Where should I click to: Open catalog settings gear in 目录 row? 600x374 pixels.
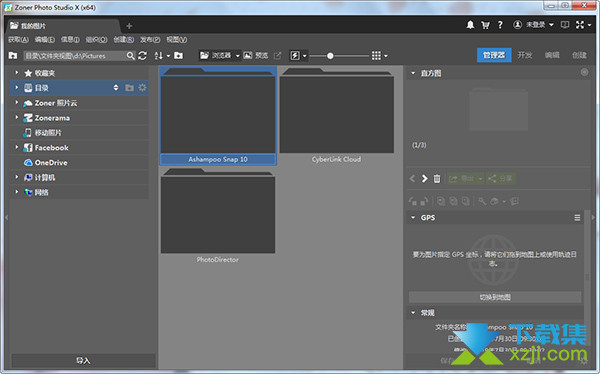[x=142, y=88]
